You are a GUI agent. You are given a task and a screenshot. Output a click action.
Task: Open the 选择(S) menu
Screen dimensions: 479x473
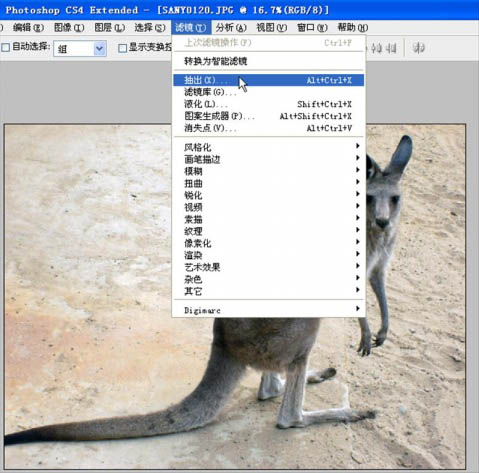[x=150, y=28]
